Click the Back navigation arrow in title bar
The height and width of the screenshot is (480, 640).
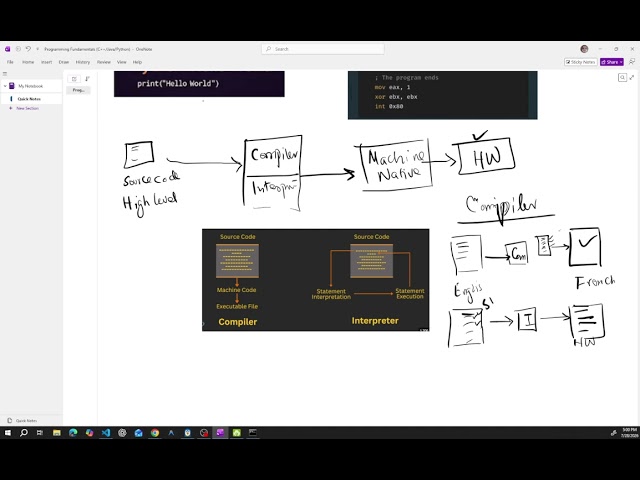18,49
